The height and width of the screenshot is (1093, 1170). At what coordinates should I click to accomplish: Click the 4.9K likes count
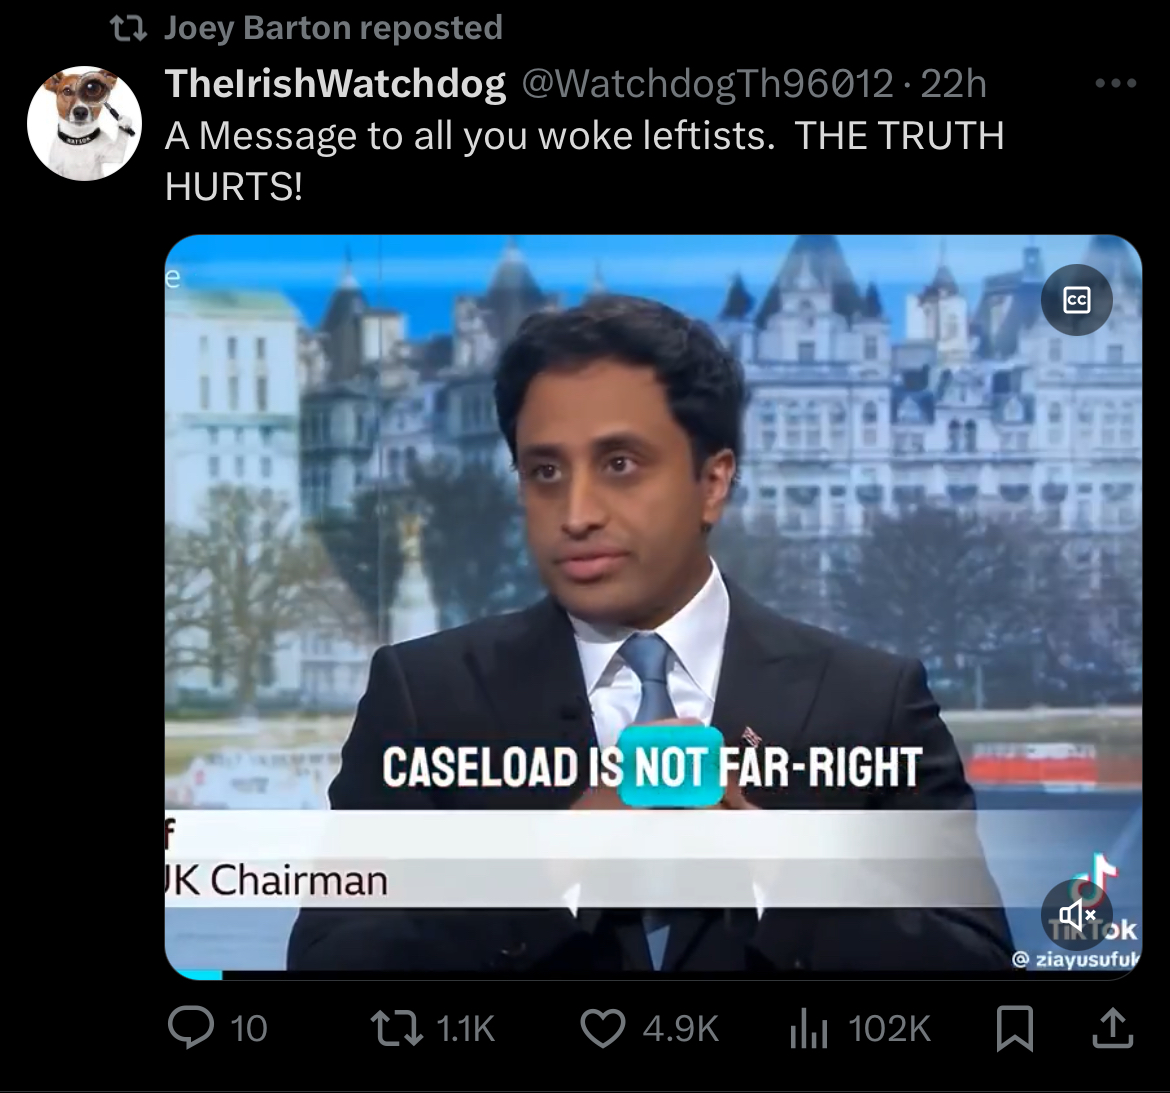(x=680, y=1028)
